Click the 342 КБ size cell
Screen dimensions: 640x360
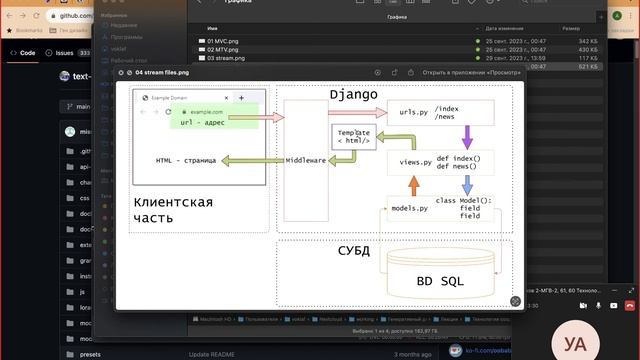coord(588,41)
